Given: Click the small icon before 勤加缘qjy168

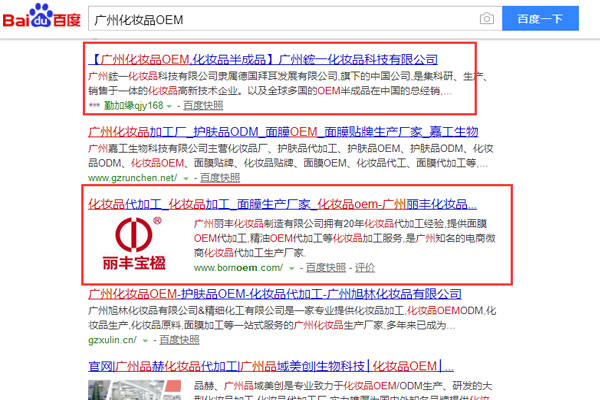Looking at the screenshot, I should (94, 105).
